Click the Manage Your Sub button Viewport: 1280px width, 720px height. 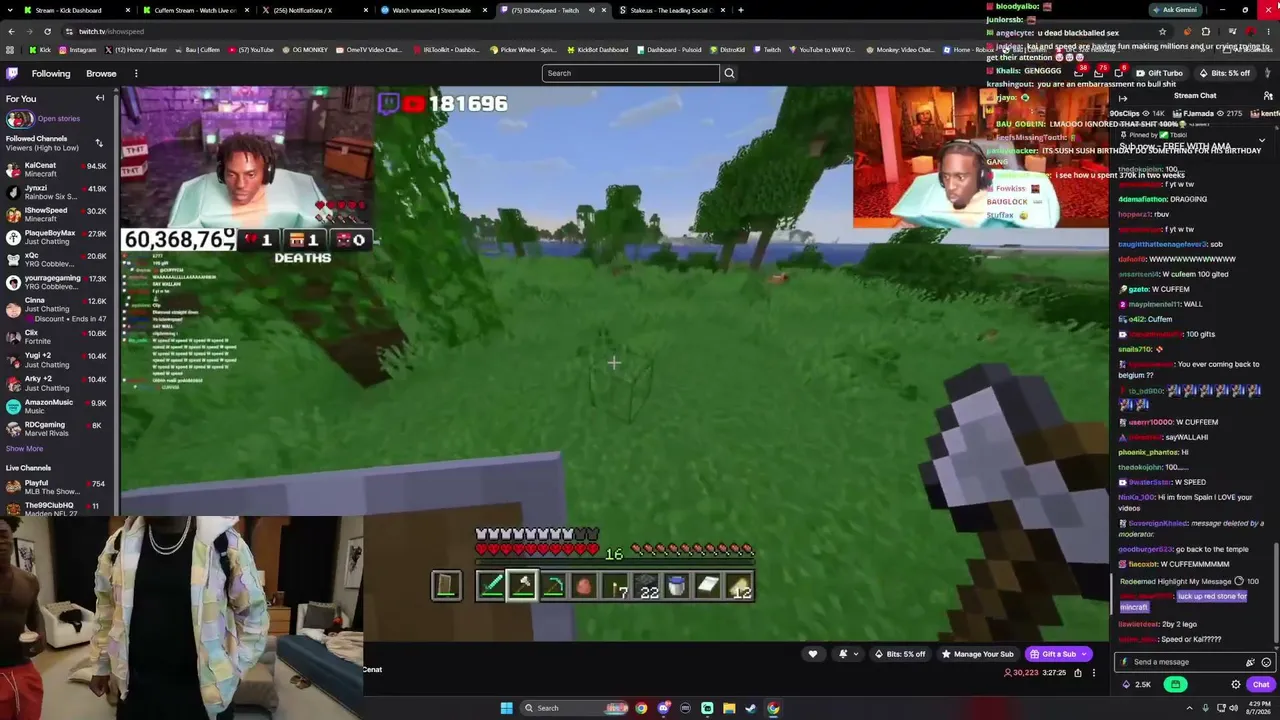click(x=977, y=654)
